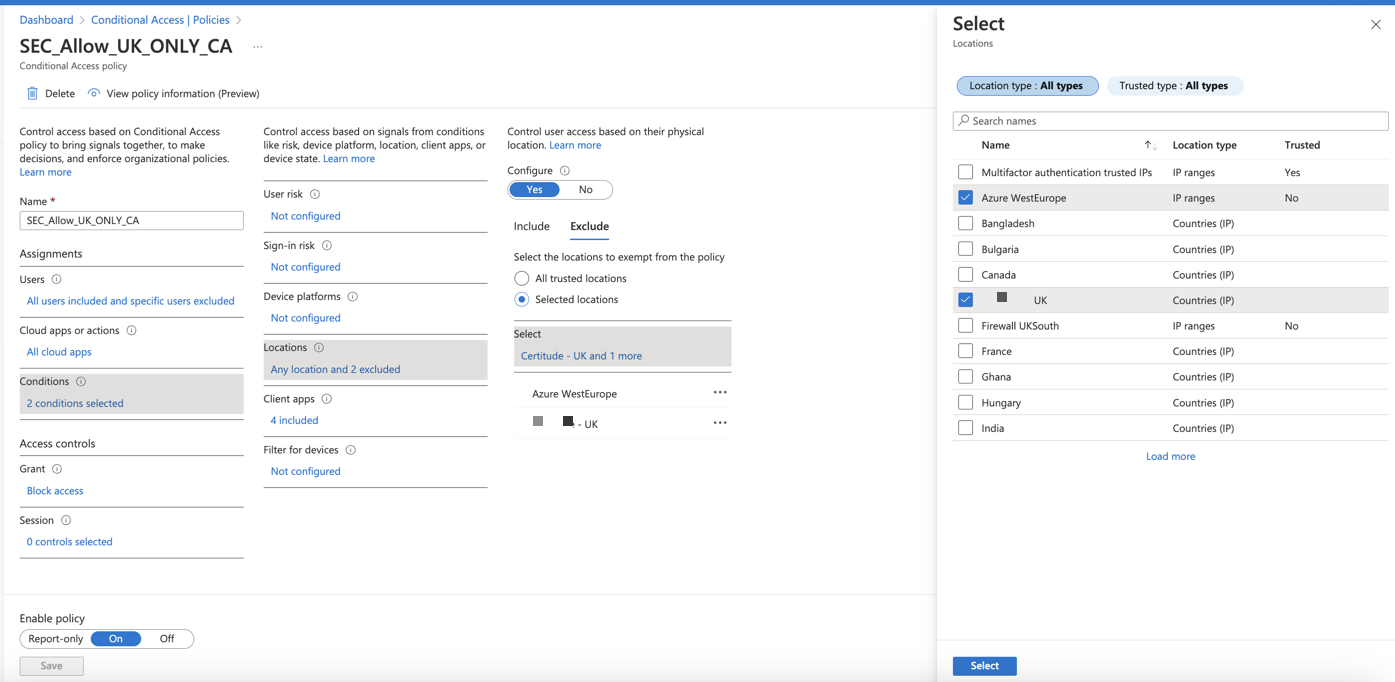Select the All trusted locations radio button
Screen dimensions: 1395x682
pos(522,278)
